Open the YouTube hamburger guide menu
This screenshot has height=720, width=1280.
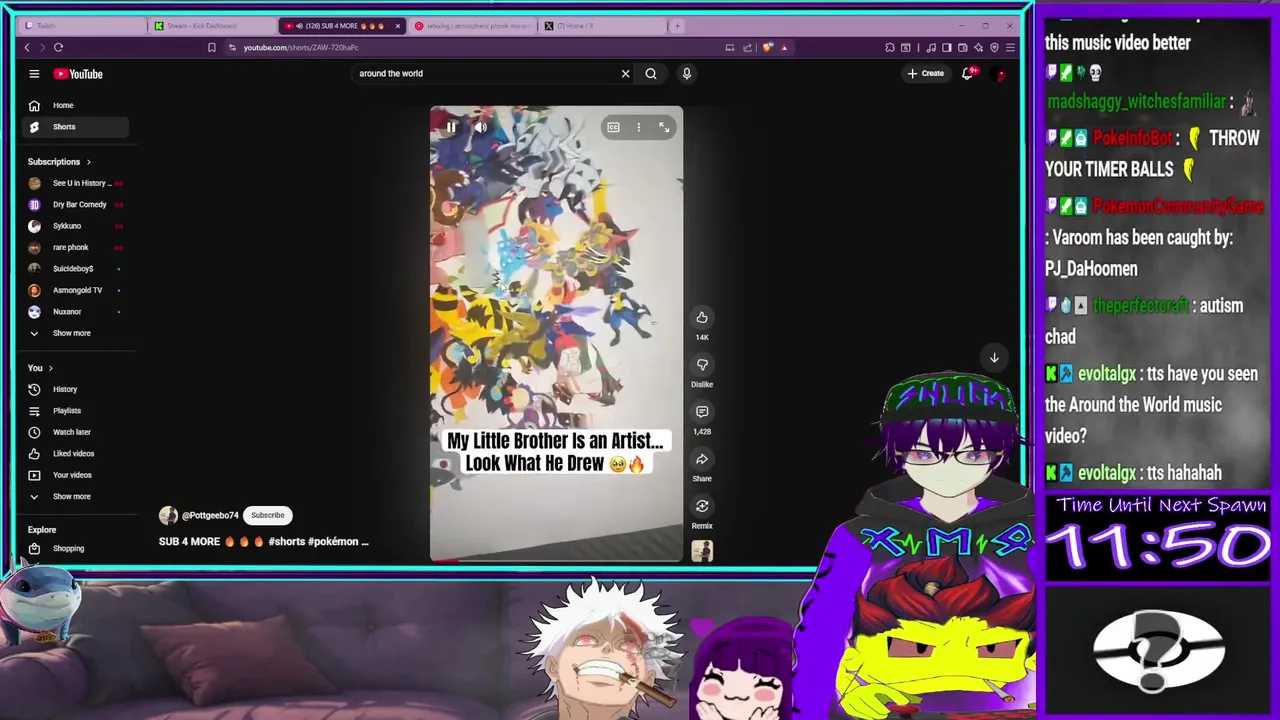(34, 73)
